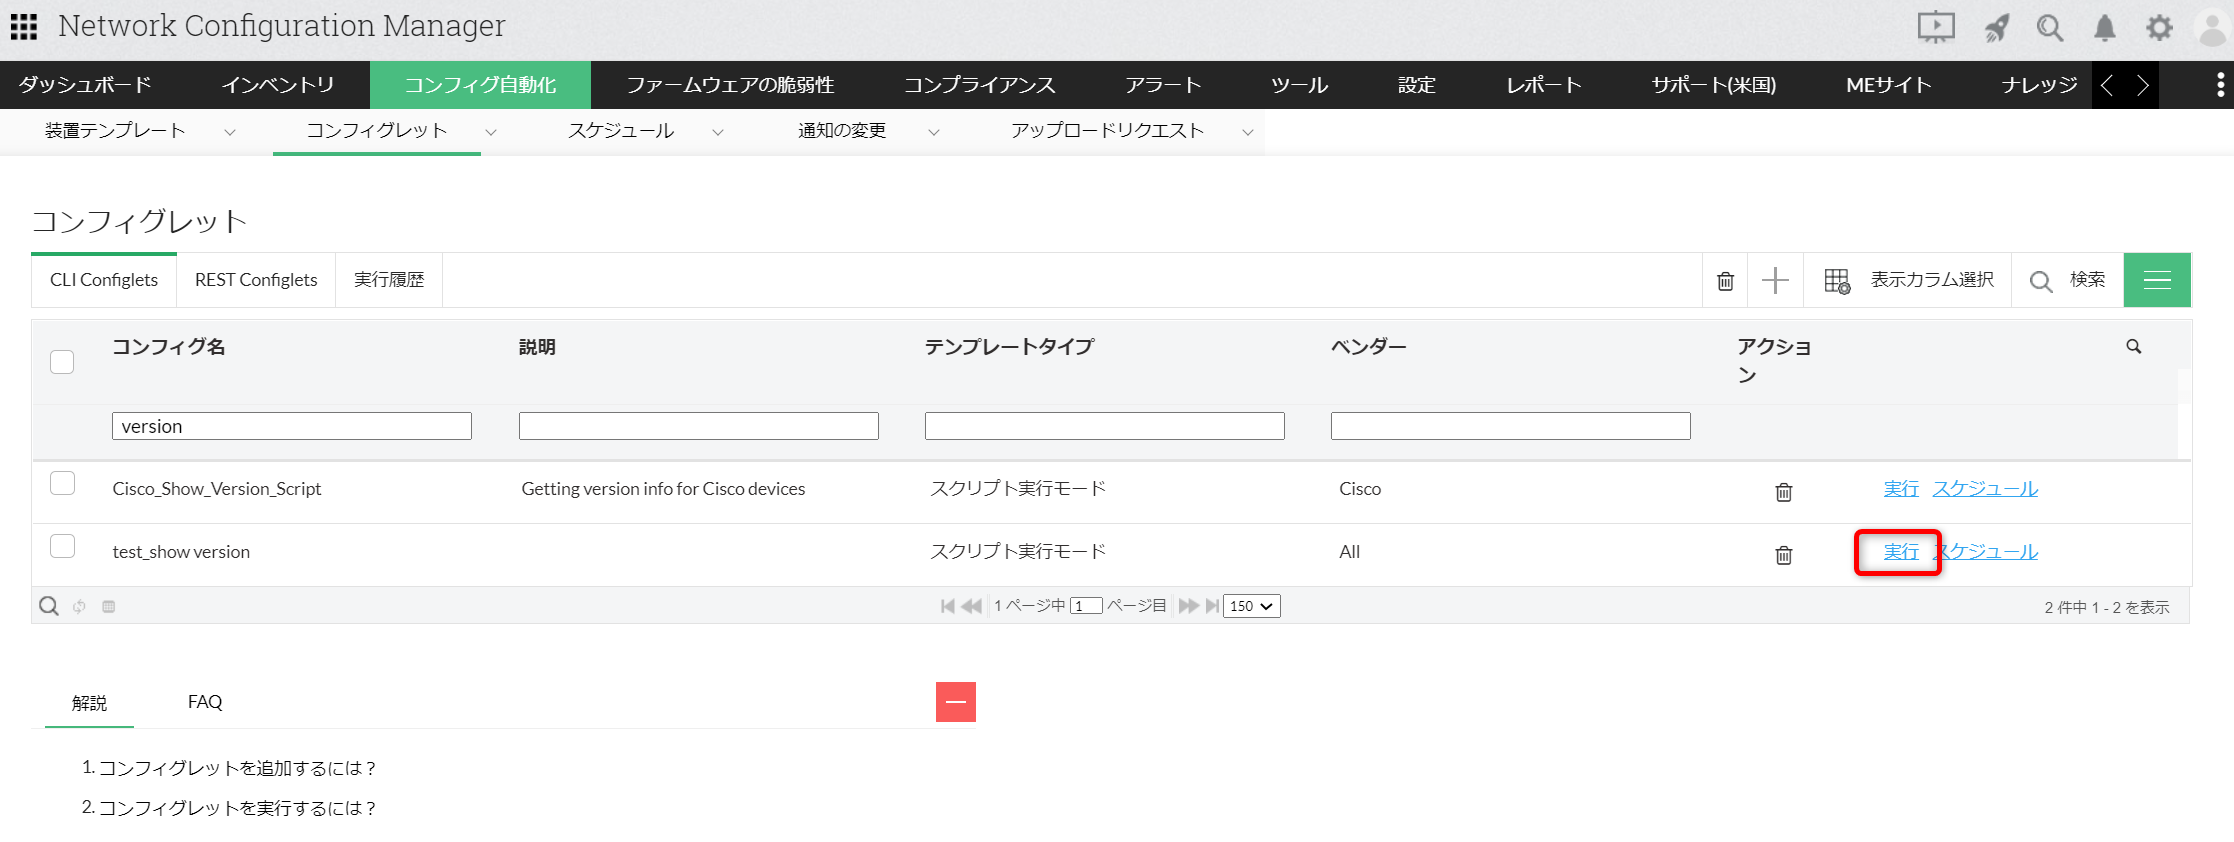This screenshot has height=842, width=2234.
Task: Select the CLI Configlets tab
Action: pos(104,280)
